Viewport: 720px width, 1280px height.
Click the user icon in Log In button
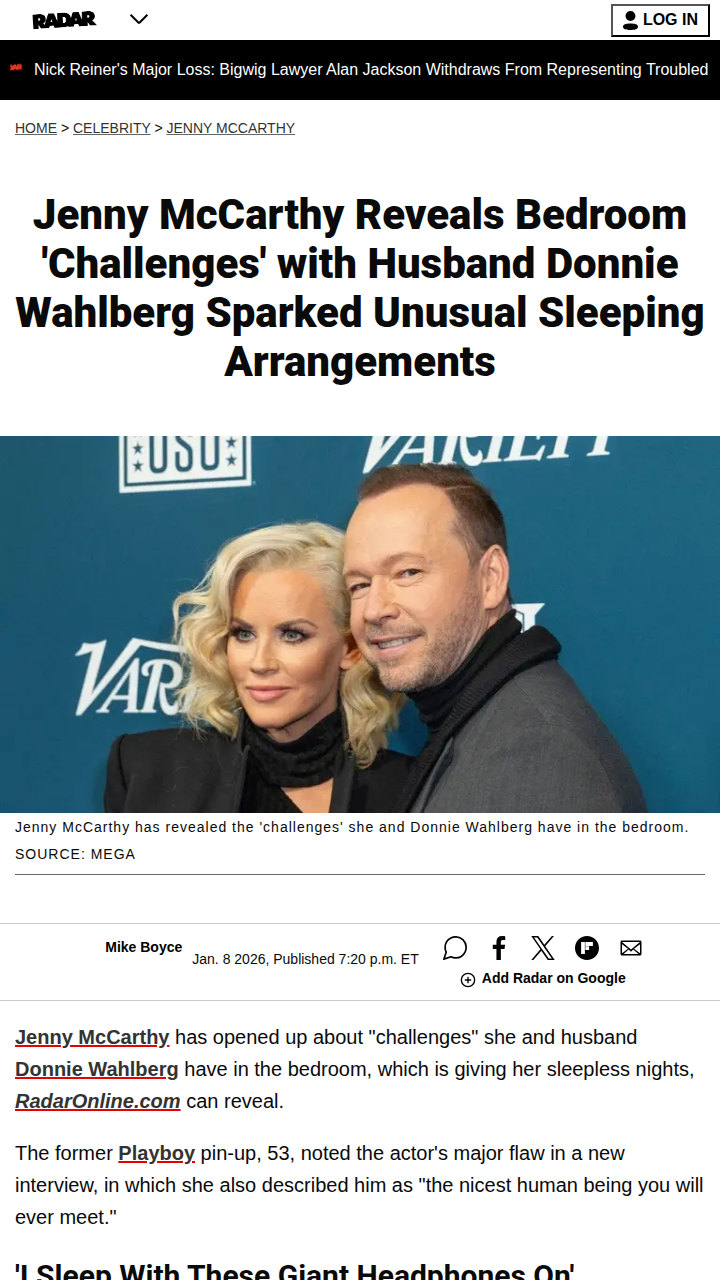[630, 20]
